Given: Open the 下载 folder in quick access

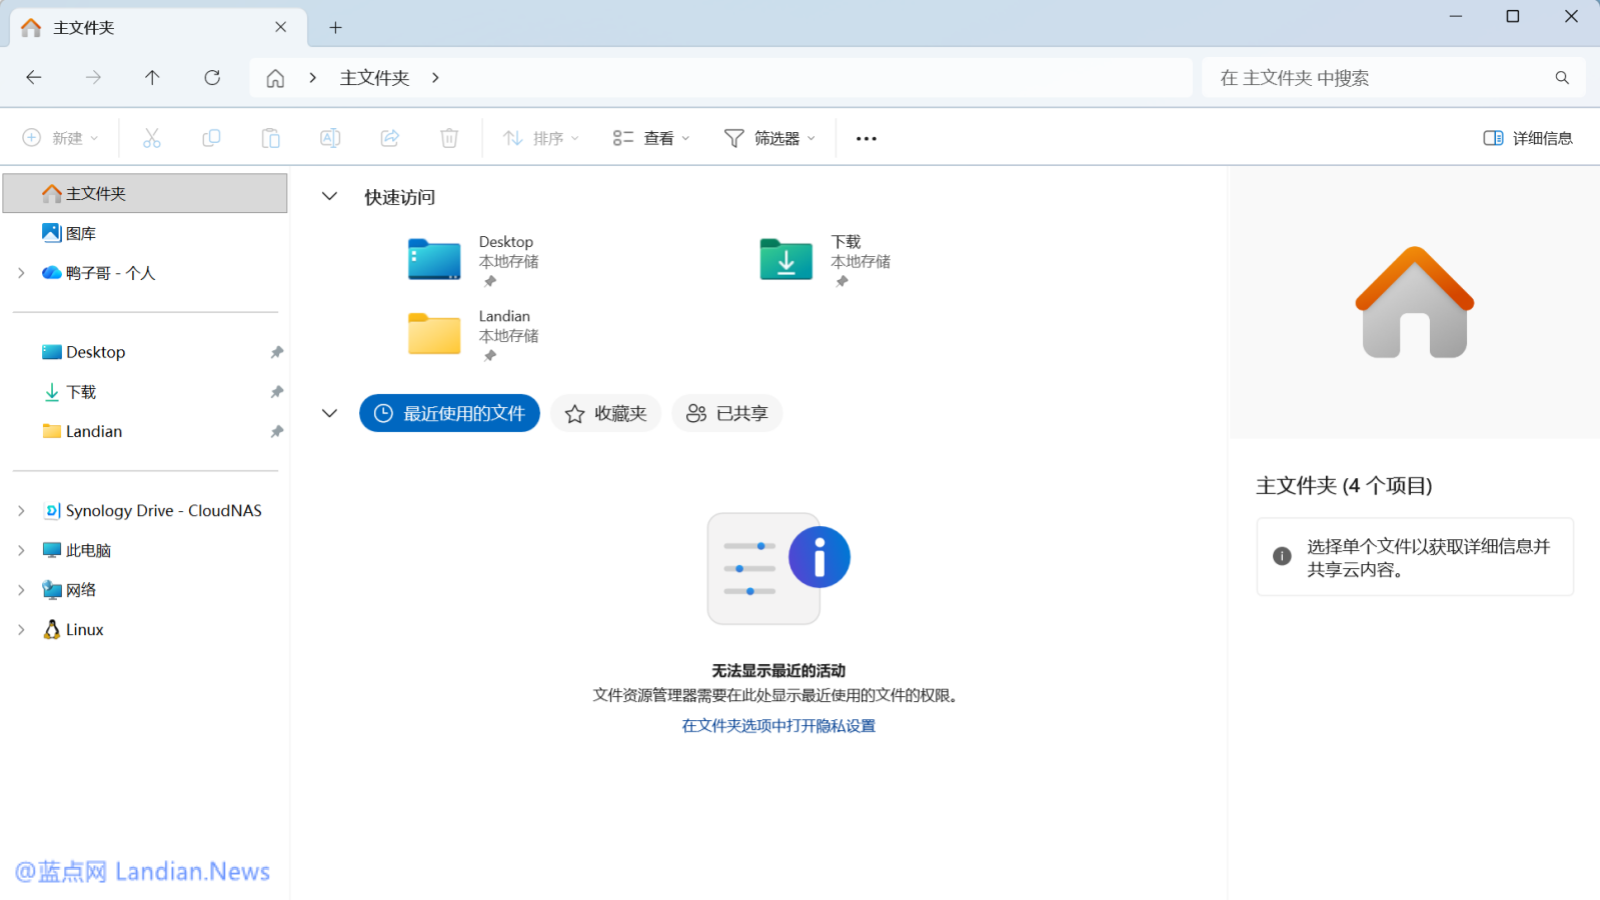Looking at the screenshot, I should 787,260.
